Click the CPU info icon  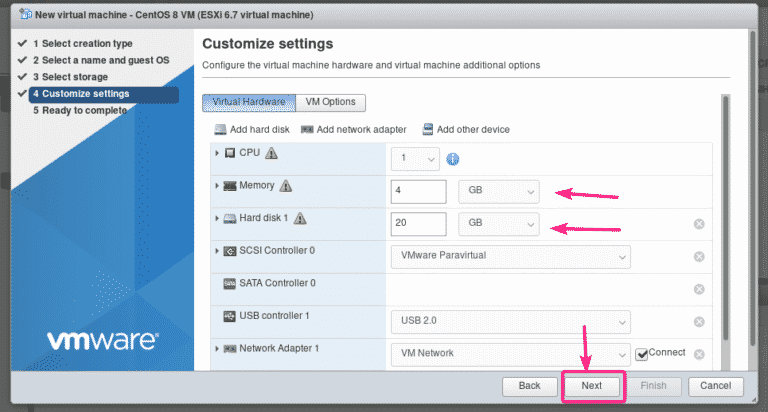click(x=452, y=158)
